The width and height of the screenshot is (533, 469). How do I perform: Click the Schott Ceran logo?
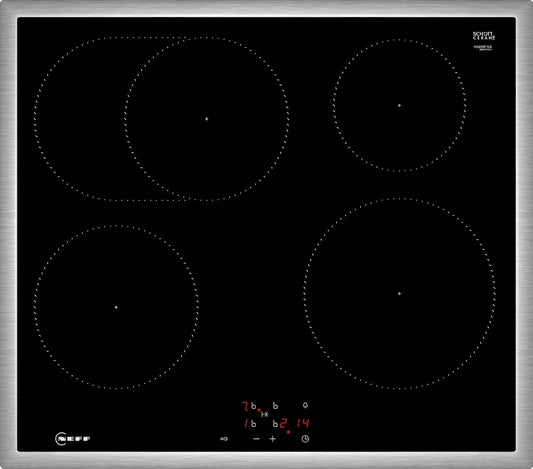[484, 36]
